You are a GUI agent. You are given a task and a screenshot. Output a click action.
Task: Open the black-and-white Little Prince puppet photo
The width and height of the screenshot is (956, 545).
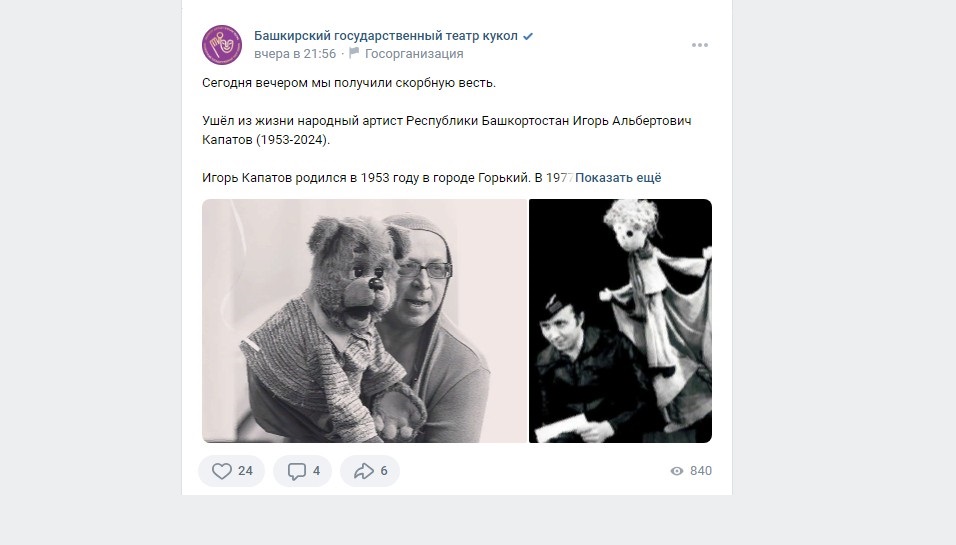tap(620, 321)
